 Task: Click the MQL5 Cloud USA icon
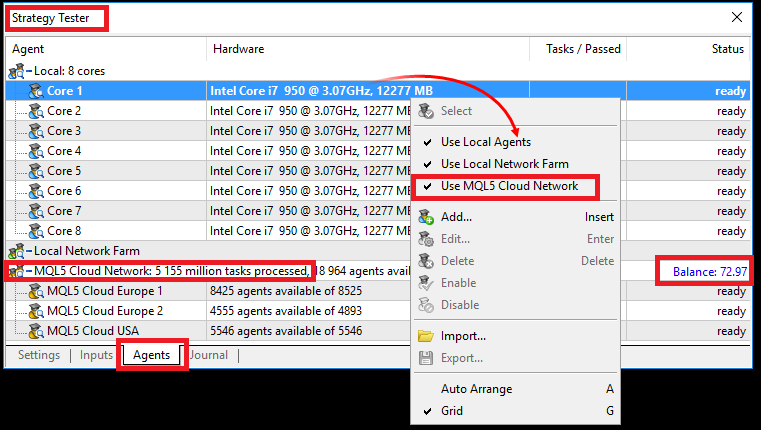coord(36,331)
